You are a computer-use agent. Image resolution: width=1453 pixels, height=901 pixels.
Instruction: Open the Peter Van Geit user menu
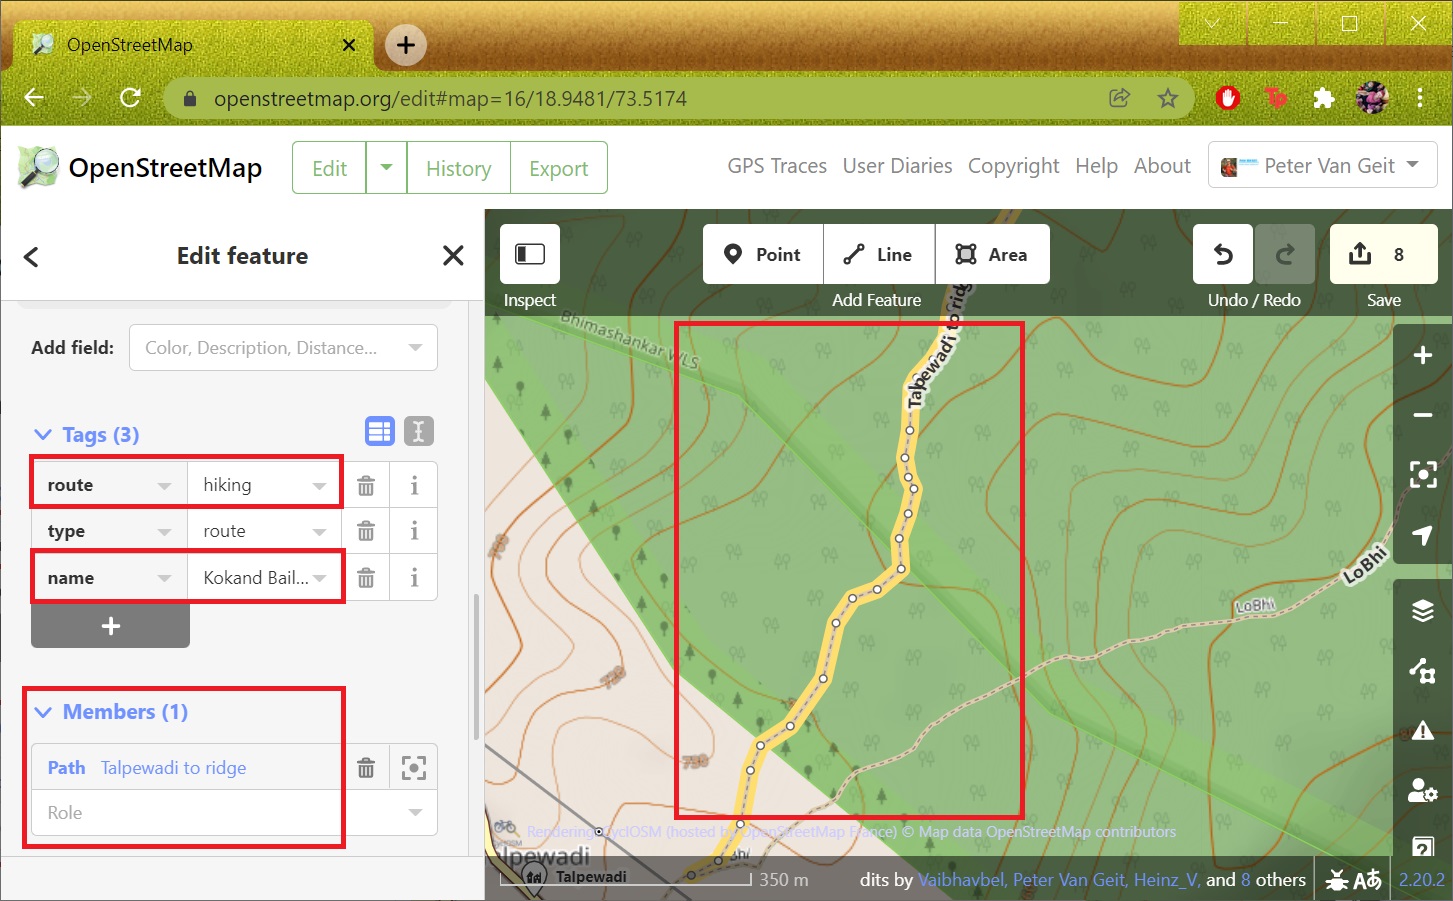(1322, 165)
